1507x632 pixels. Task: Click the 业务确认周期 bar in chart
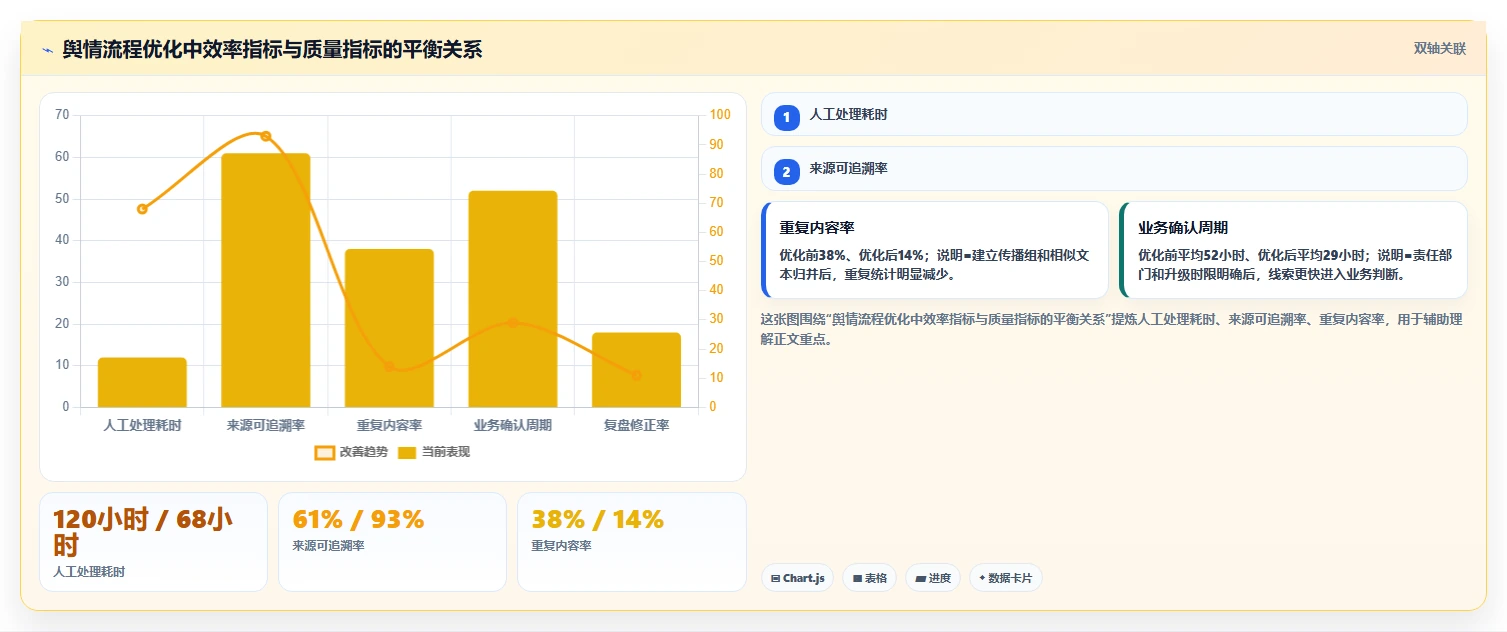tap(513, 299)
